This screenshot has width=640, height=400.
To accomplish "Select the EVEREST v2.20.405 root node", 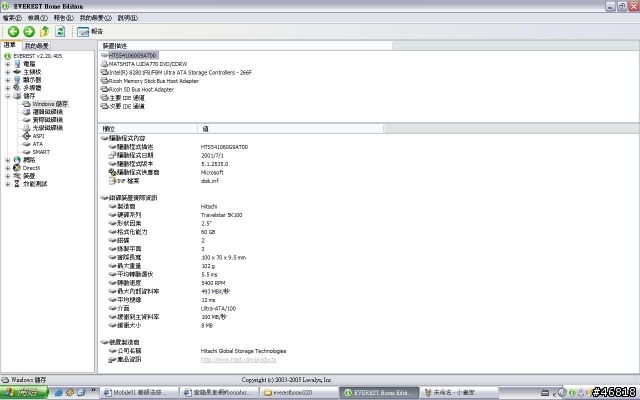I will point(38,56).
